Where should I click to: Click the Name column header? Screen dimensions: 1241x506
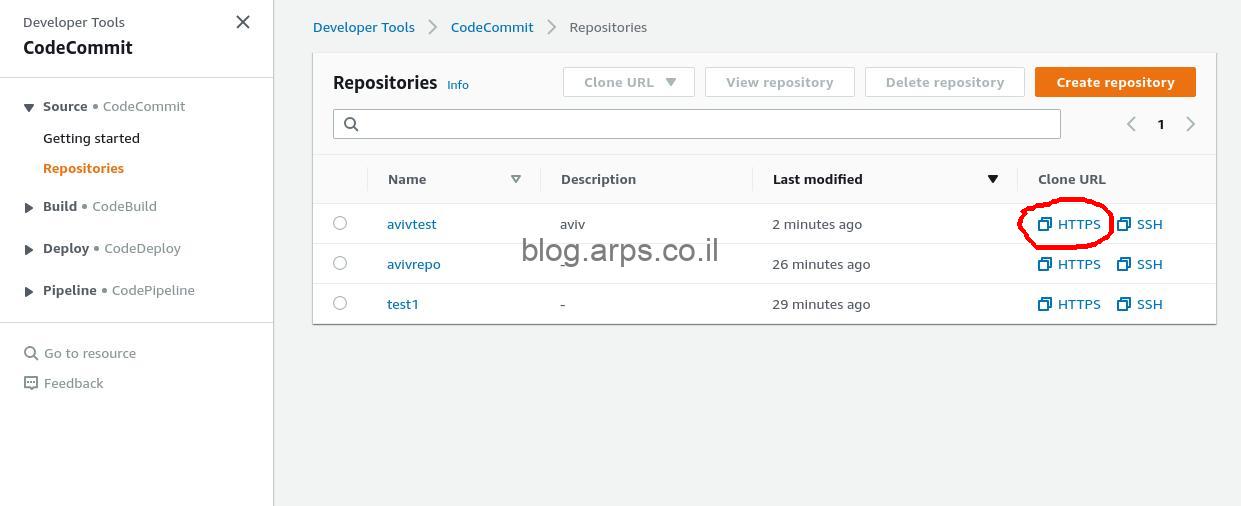407,179
